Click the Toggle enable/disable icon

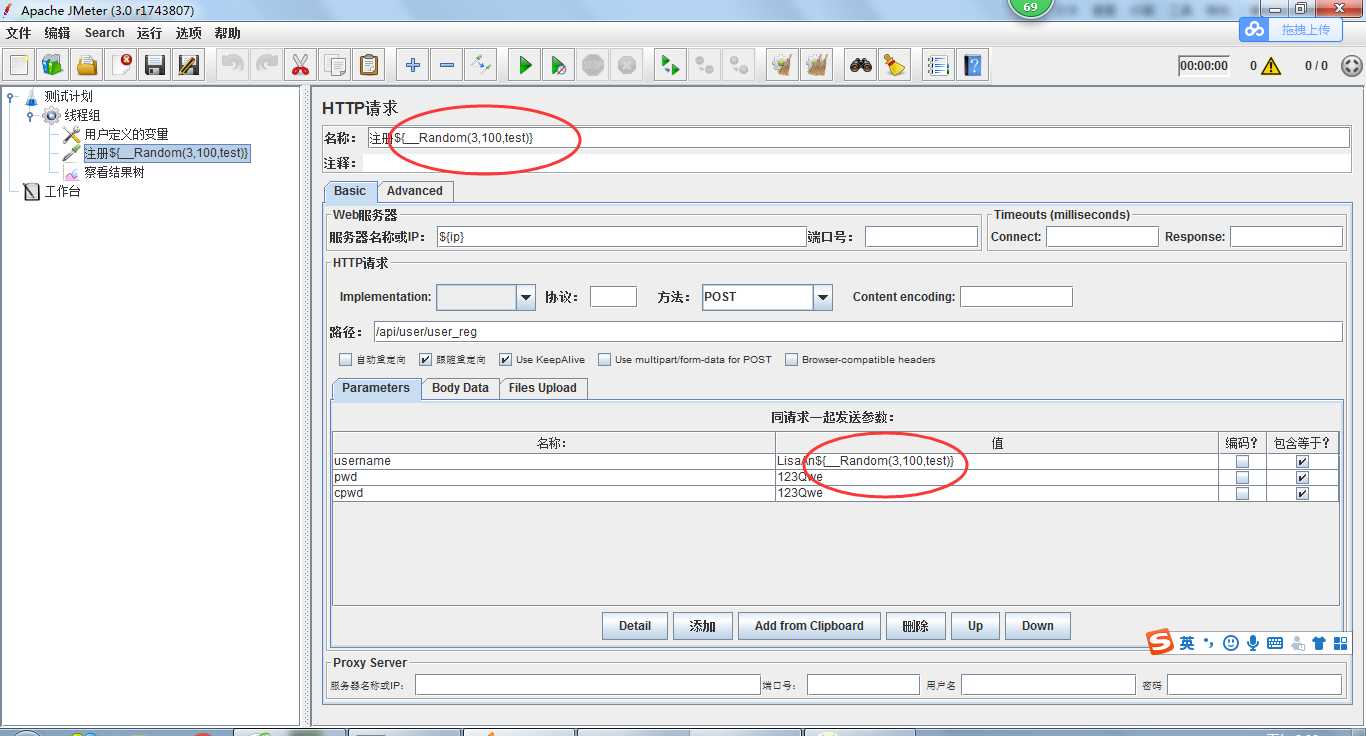coord(481,66)
